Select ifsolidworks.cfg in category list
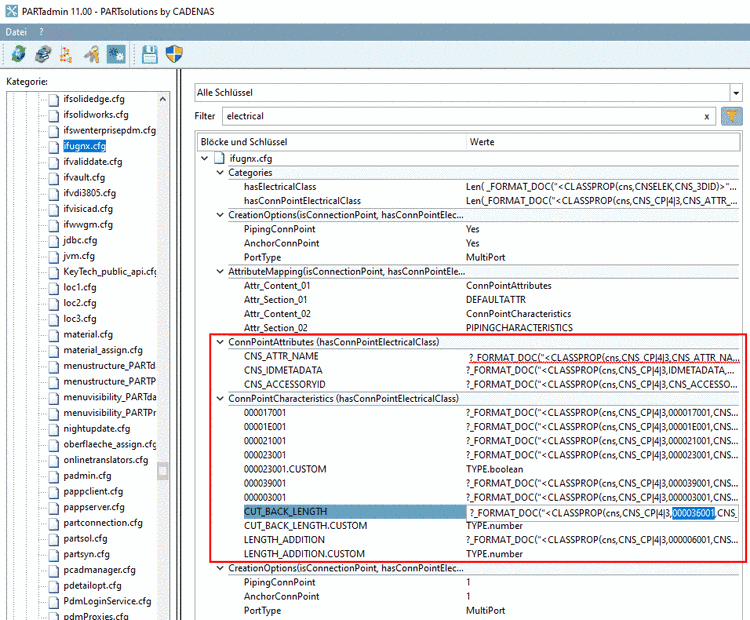Viewport: 750px width, 620px height. 95,115
